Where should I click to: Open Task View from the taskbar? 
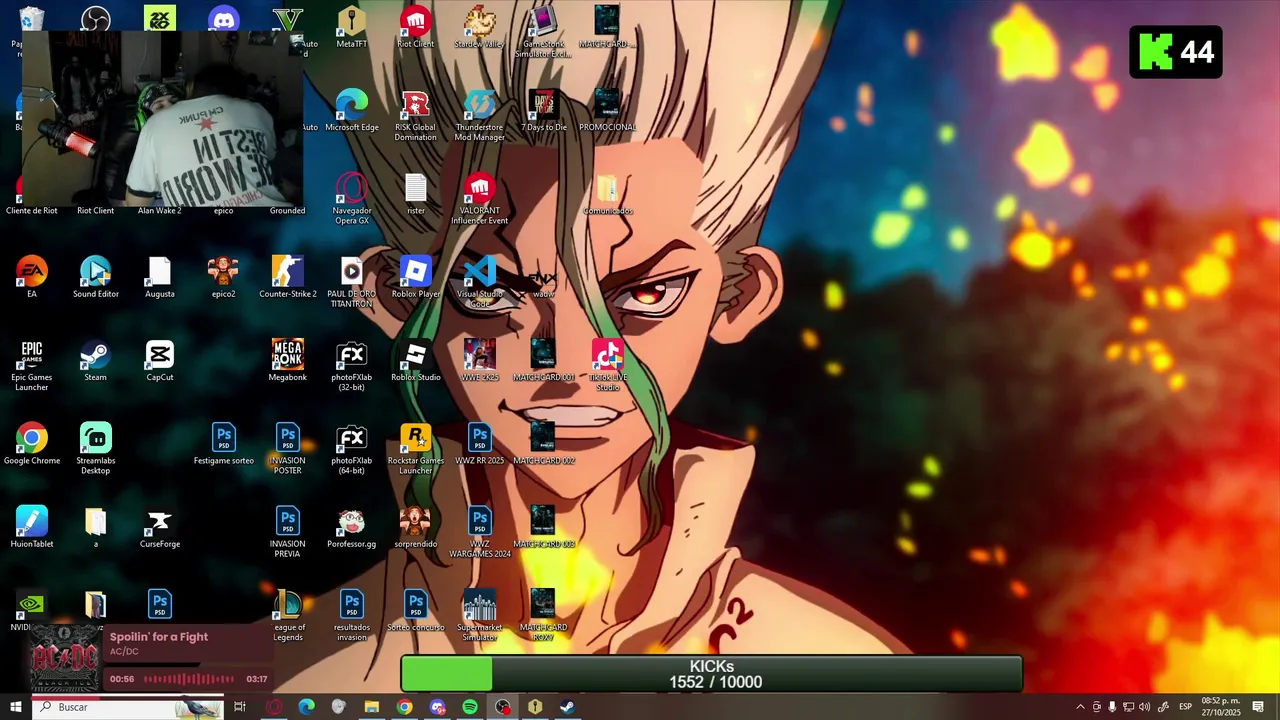click(x=240, y=707)
